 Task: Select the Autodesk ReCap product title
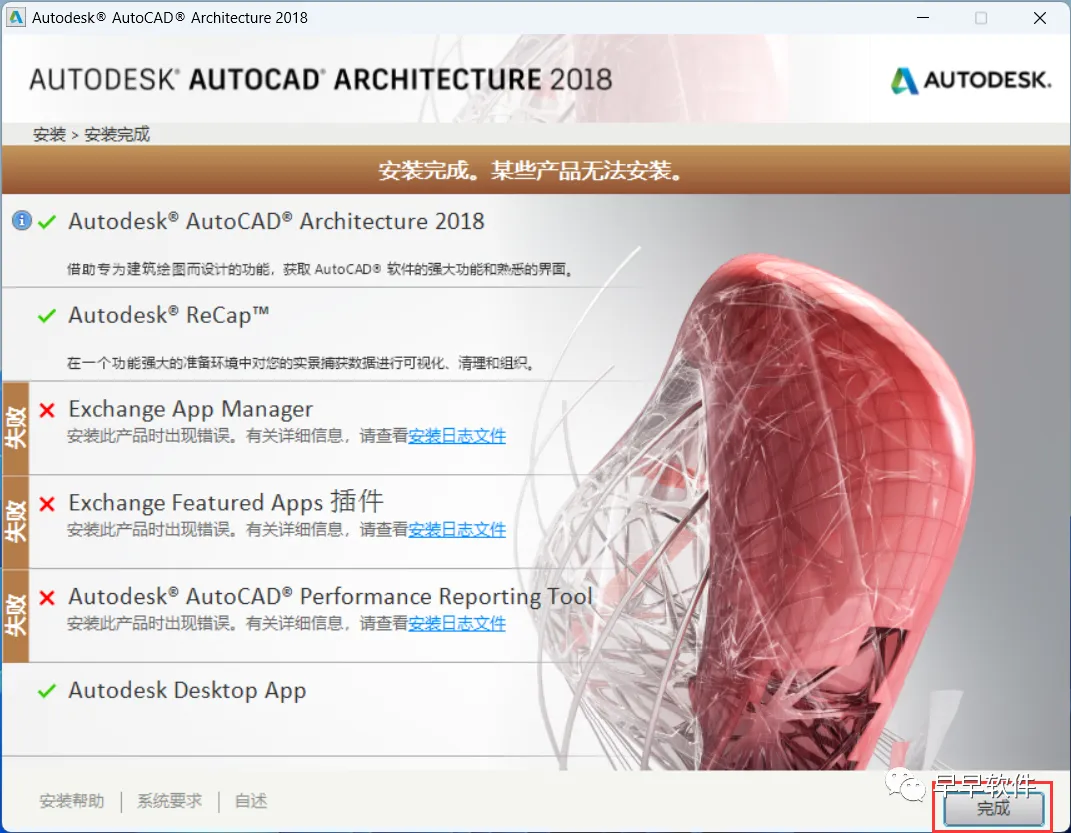[169, 315]
